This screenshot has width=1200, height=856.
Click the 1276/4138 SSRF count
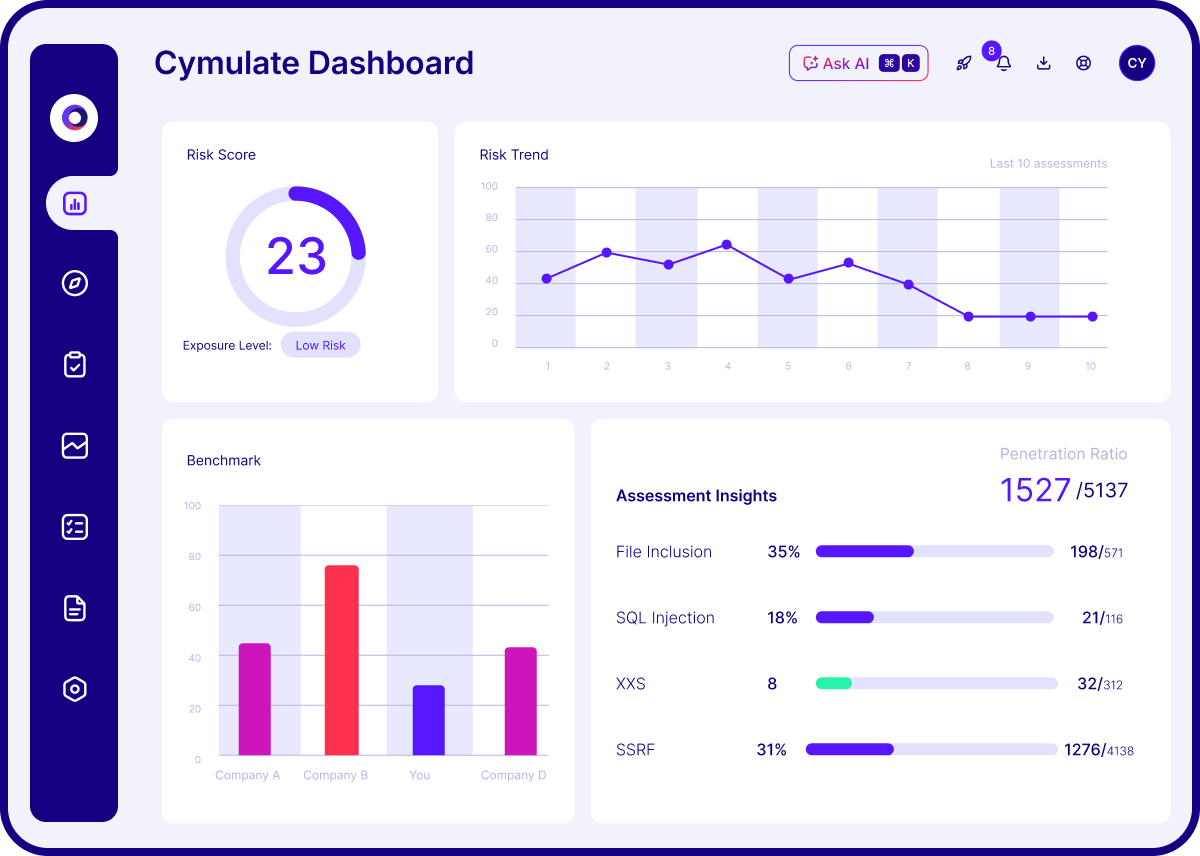tap(1099, 750)
